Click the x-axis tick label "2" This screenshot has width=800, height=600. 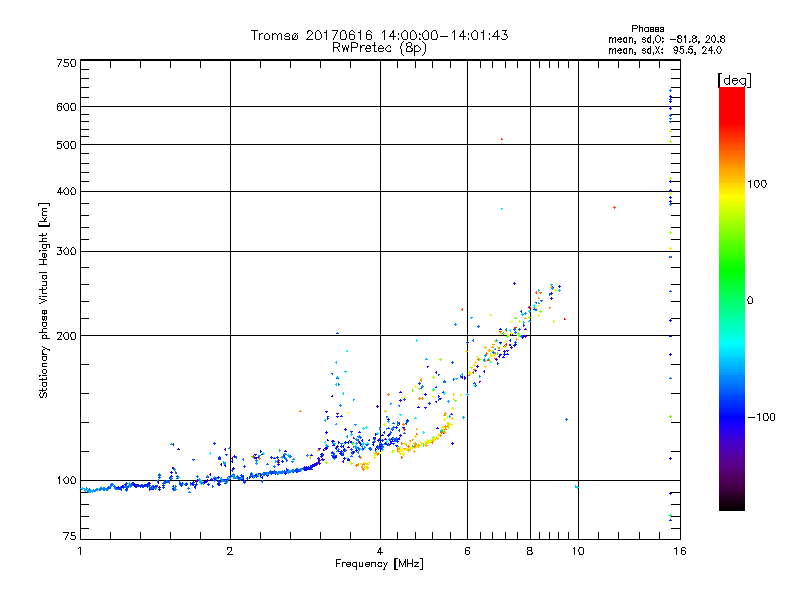[x=230, y=551]
